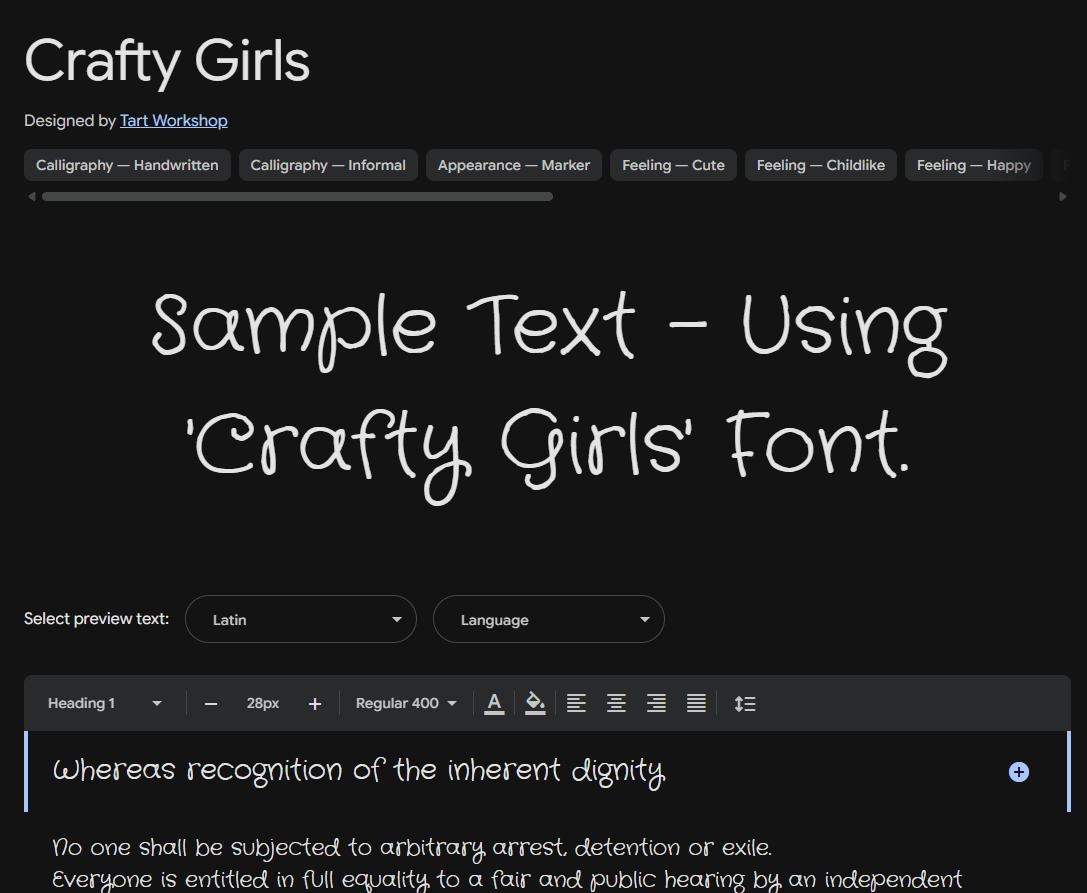The width and height of the screenshot is (1087, 893).
Task: Align text center
Action: click(x=616, y=703)
